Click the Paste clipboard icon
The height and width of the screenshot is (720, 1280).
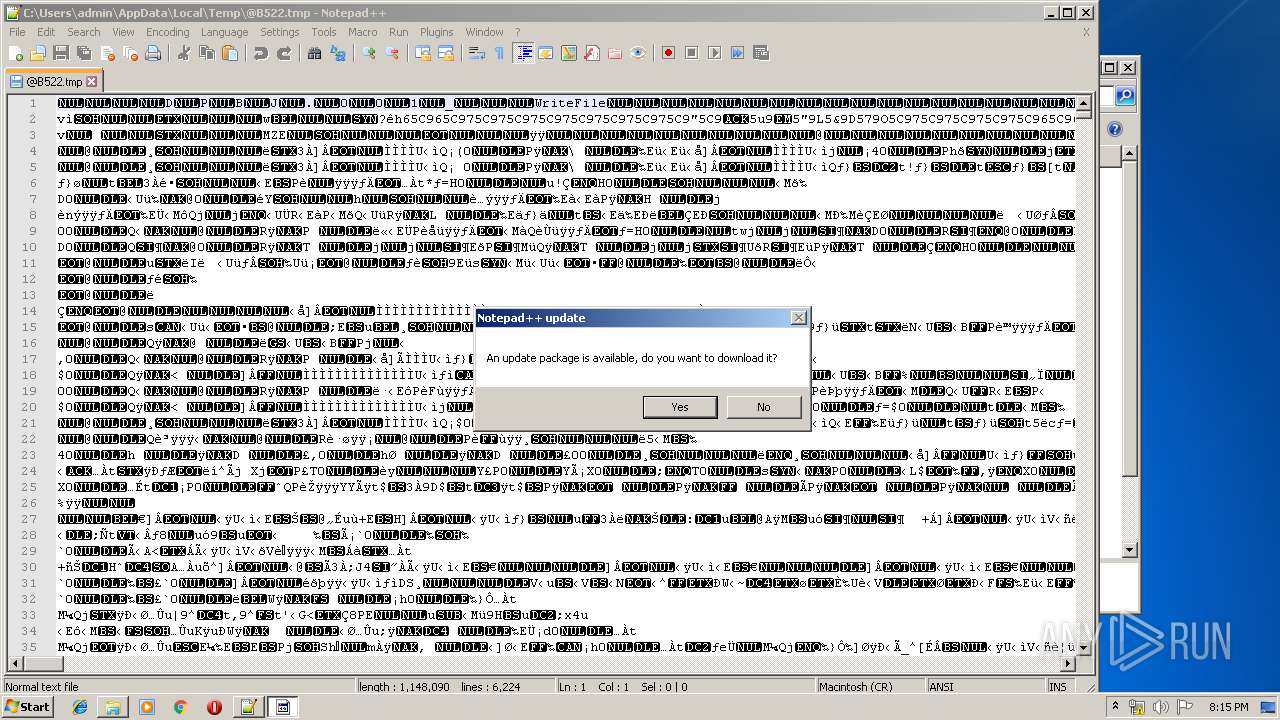(x=231, y=53)
